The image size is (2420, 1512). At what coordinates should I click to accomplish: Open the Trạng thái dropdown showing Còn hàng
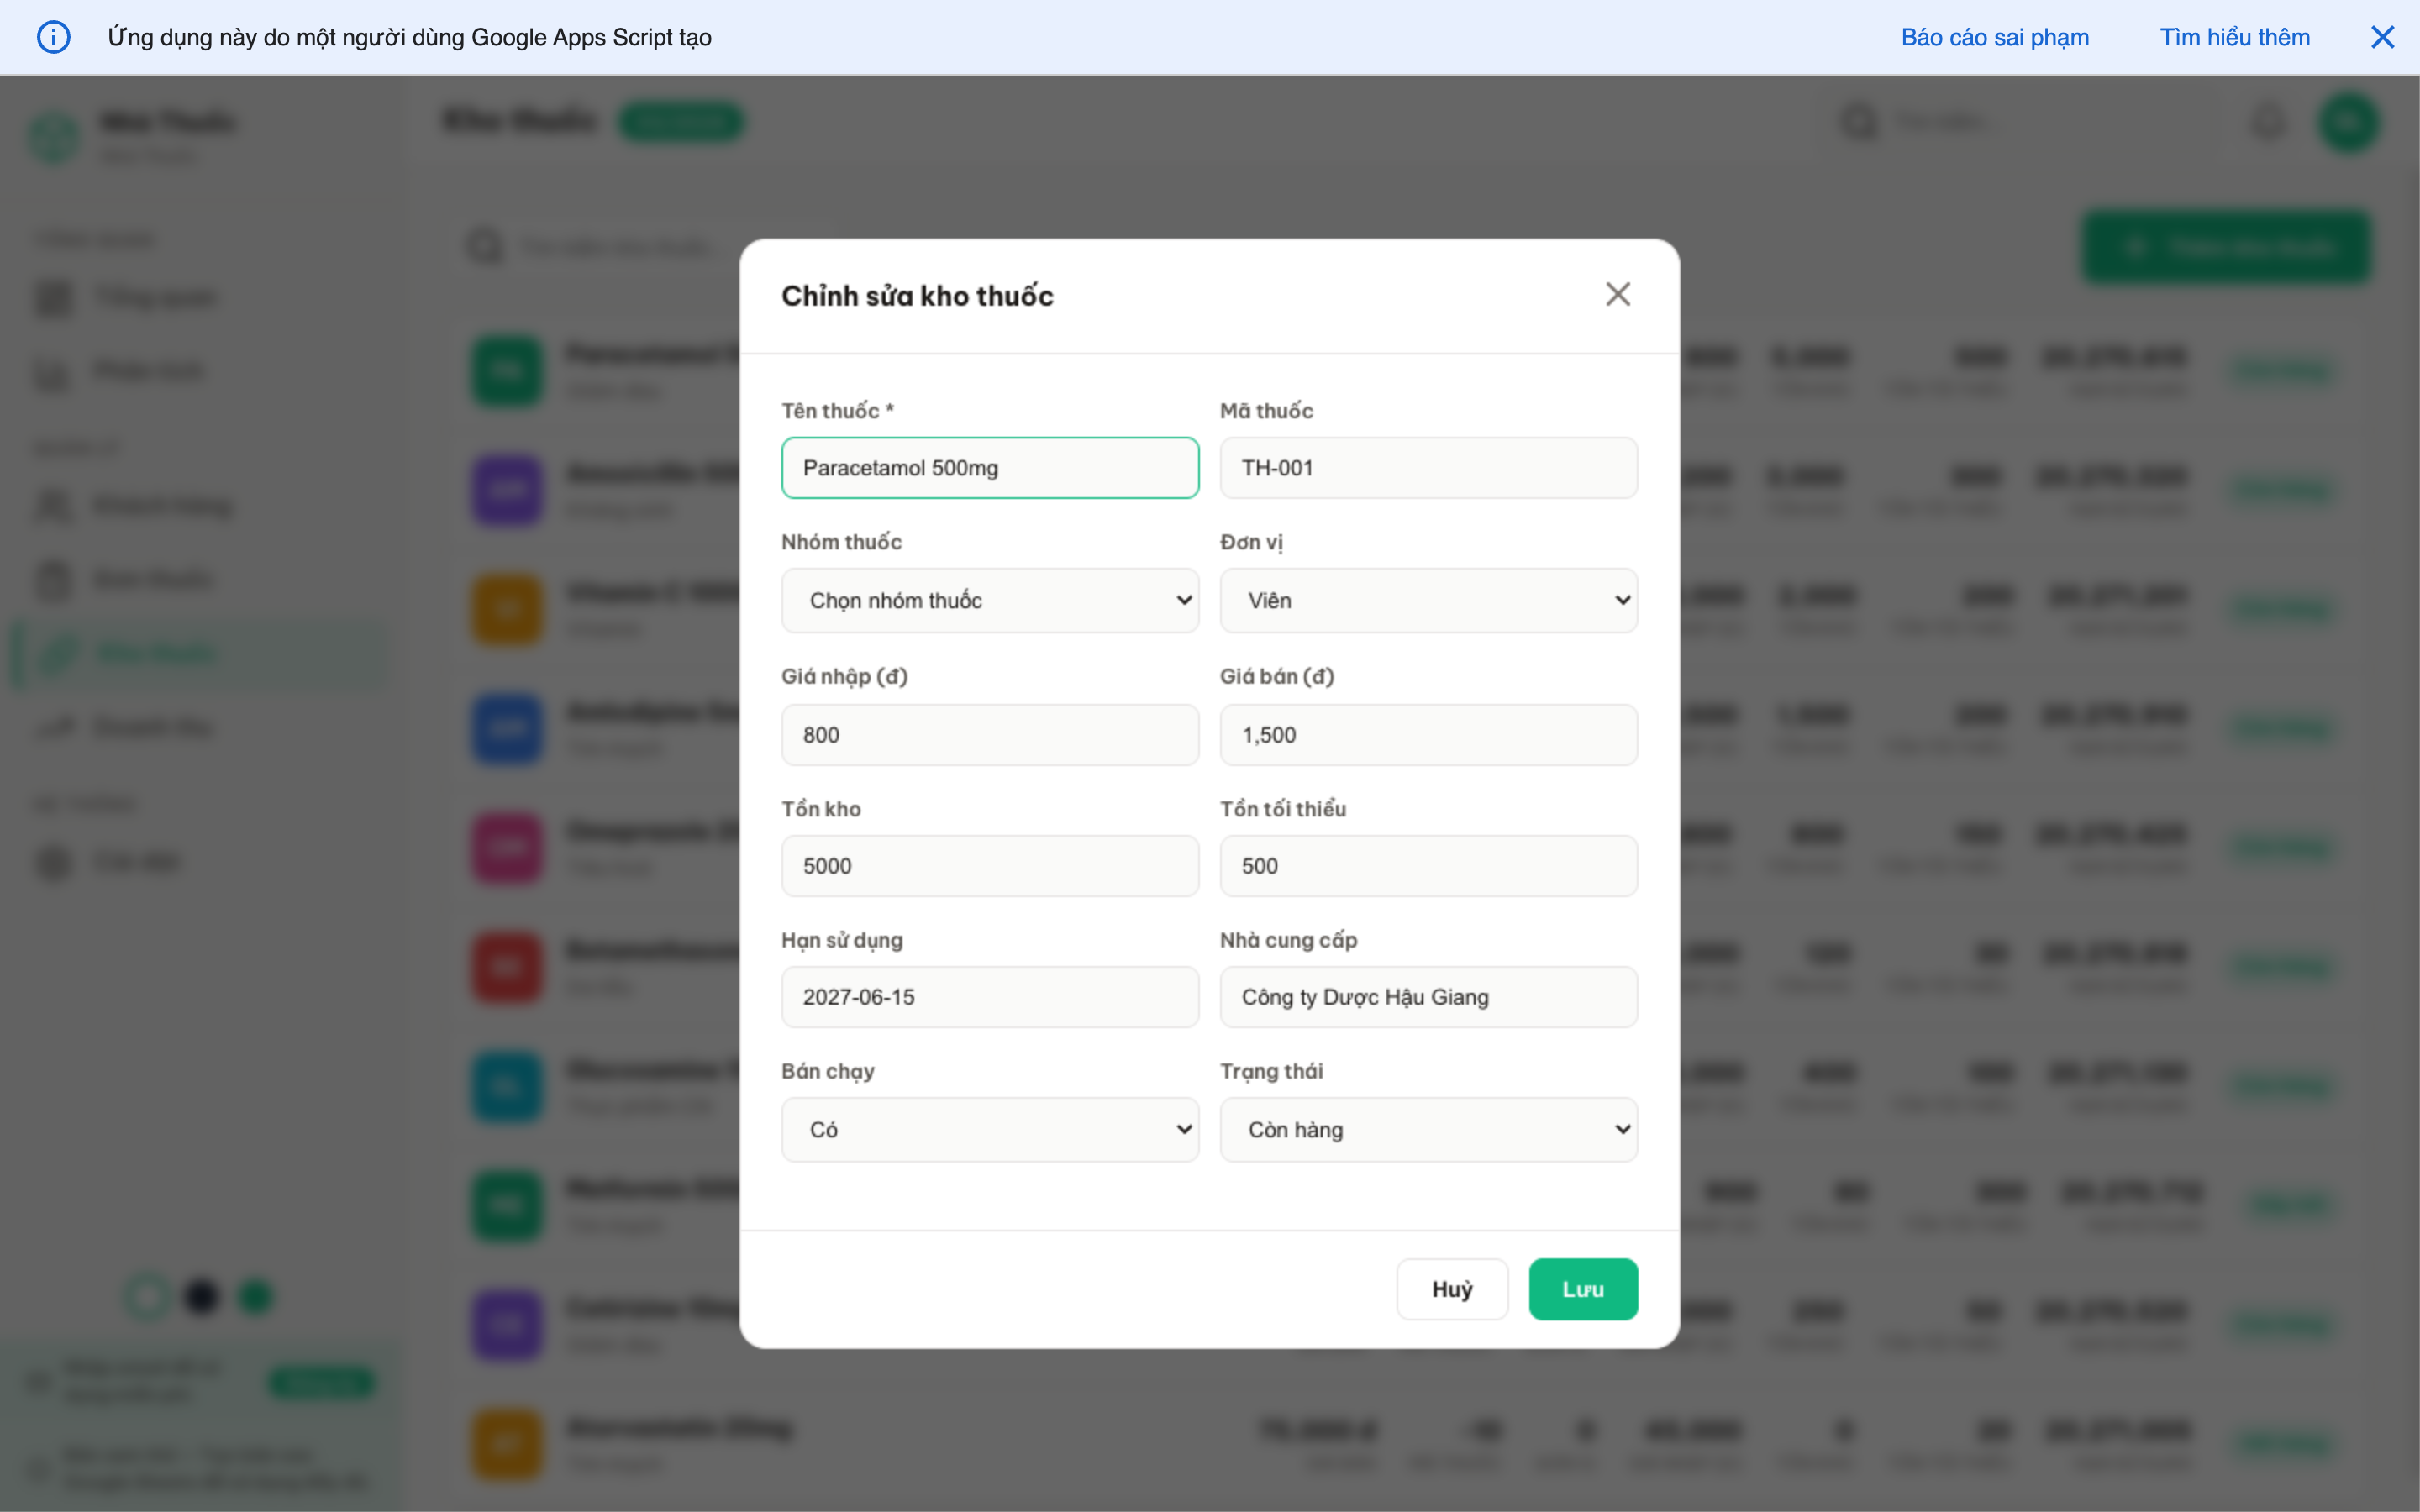[1427, 1129]
